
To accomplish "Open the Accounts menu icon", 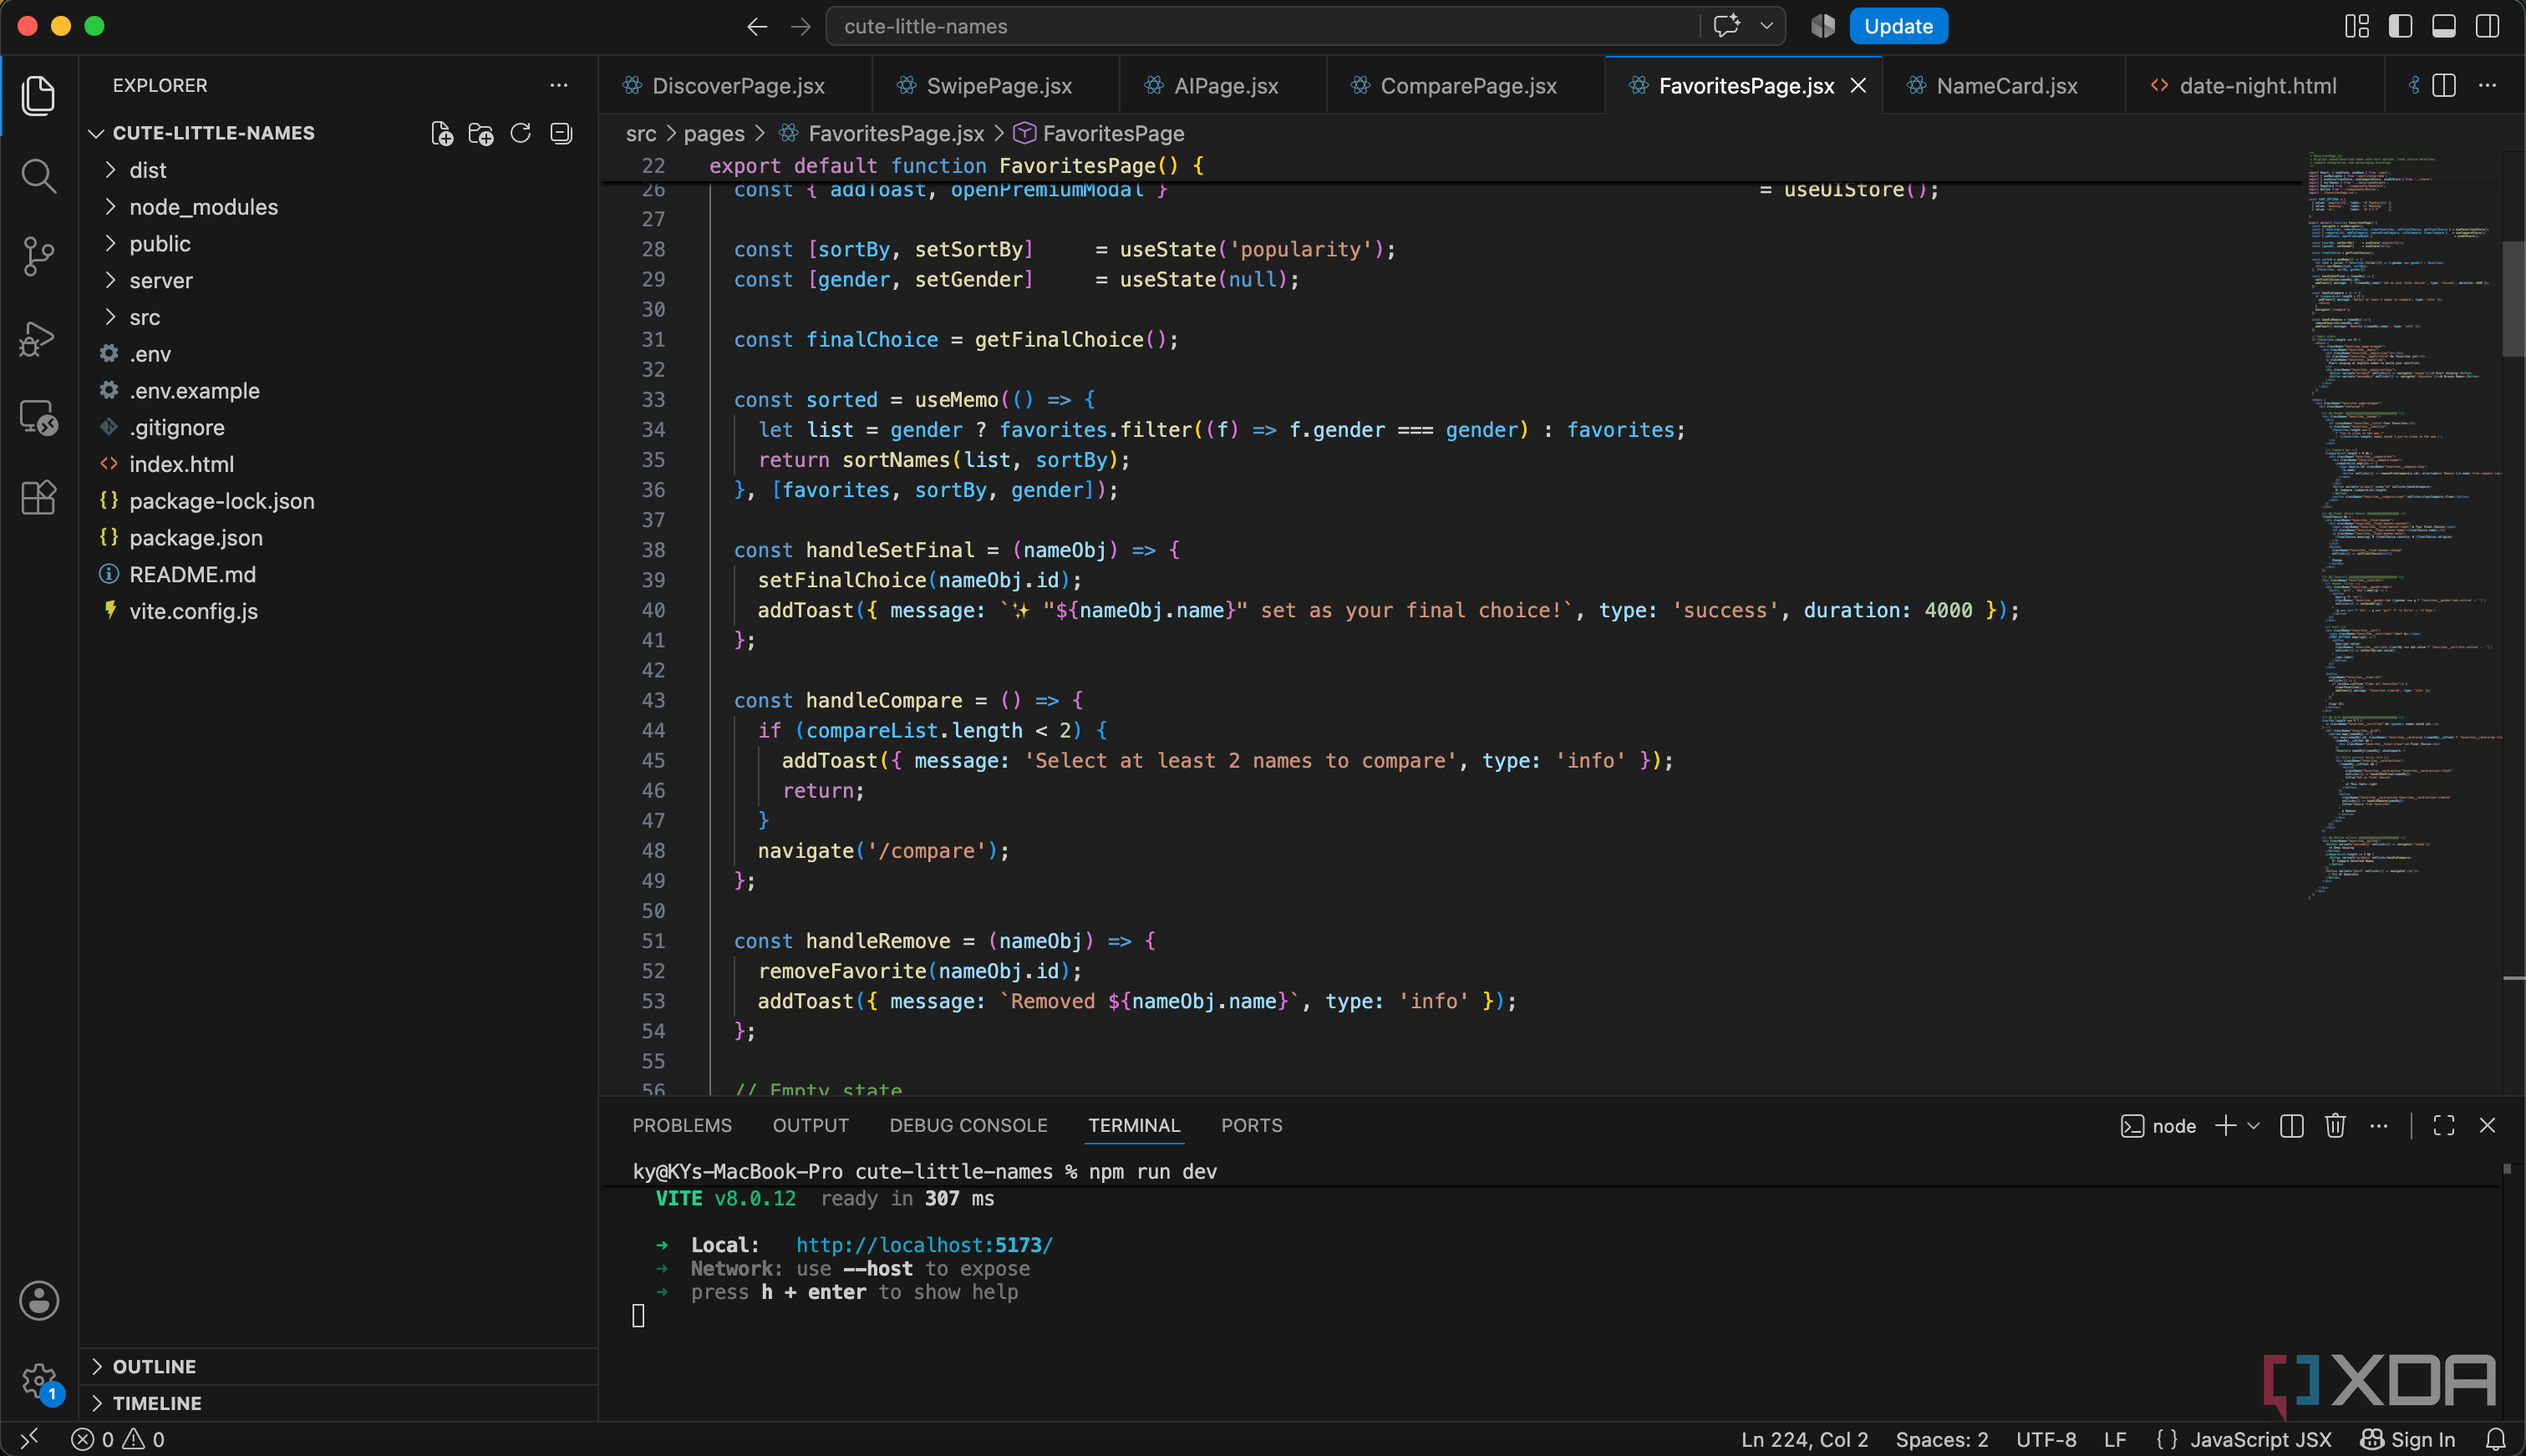I will point(39,1301).
